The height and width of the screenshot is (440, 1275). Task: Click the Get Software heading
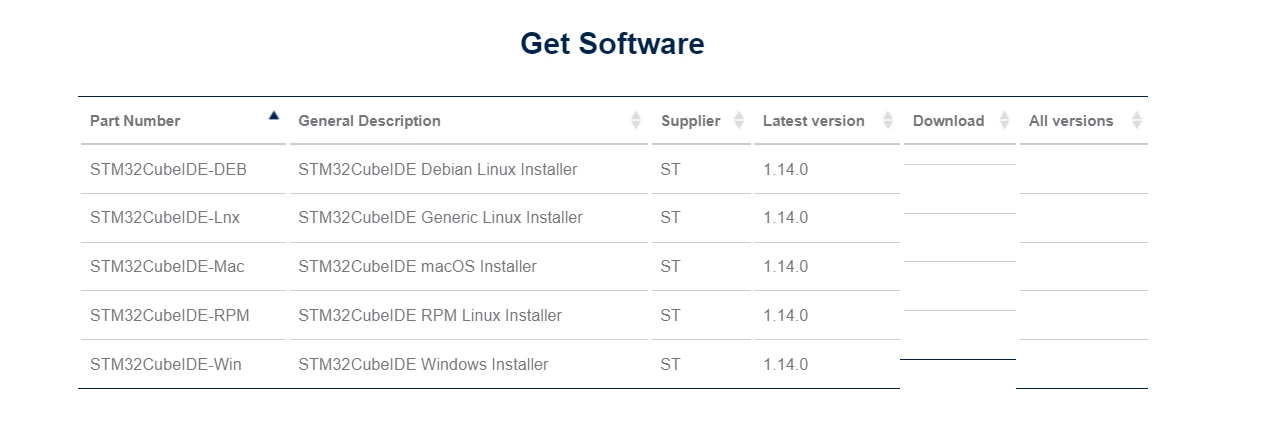click(x=612, y=44)
